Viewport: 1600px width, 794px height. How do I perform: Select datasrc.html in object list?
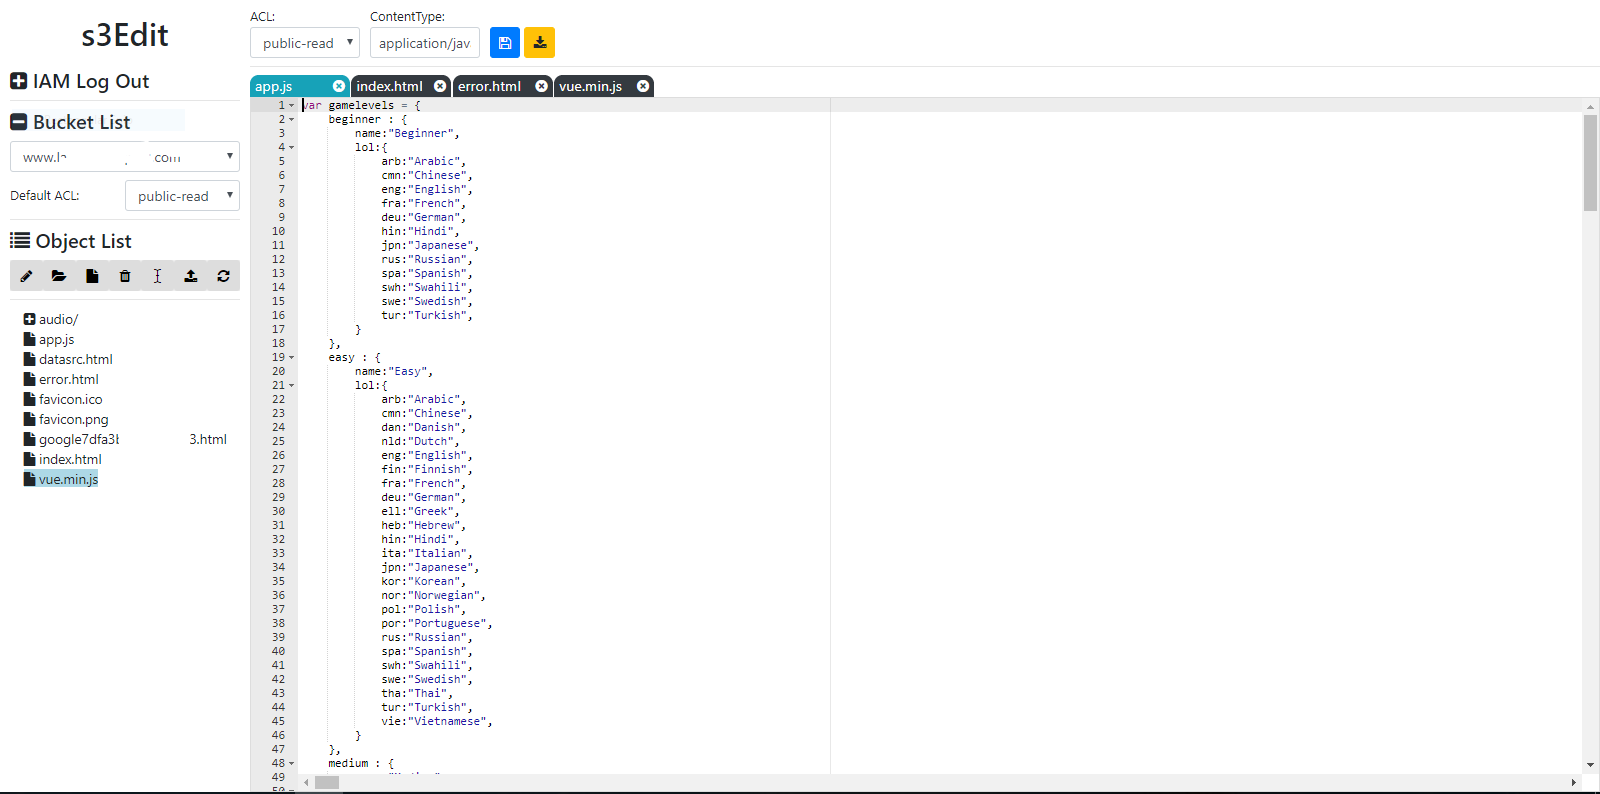pos(75,359)
